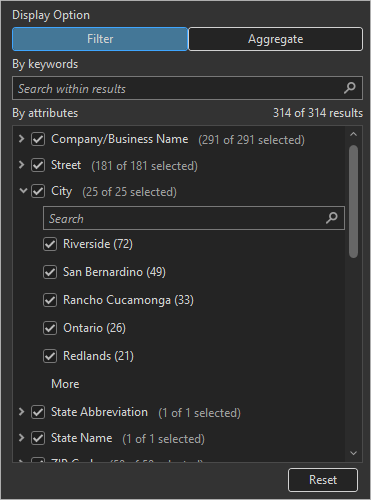Expand the Street attribute list
The image size is (371, 500).
22,165
